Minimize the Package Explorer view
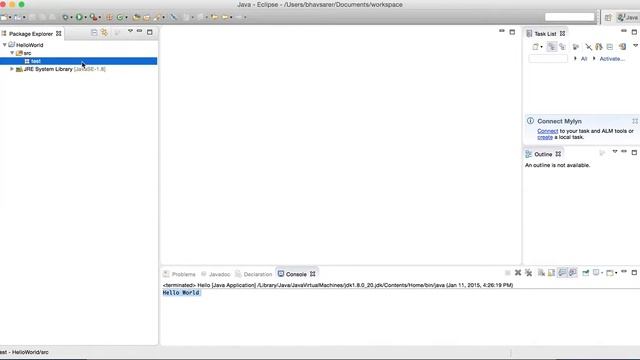Viewport: 640px width, 360px height. [x=140, y=31]
